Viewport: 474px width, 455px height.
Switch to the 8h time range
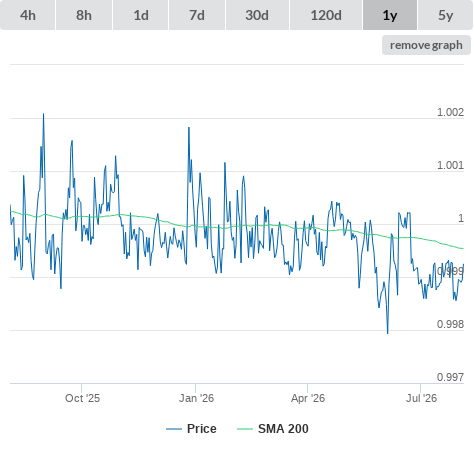[x=84, y=15]
